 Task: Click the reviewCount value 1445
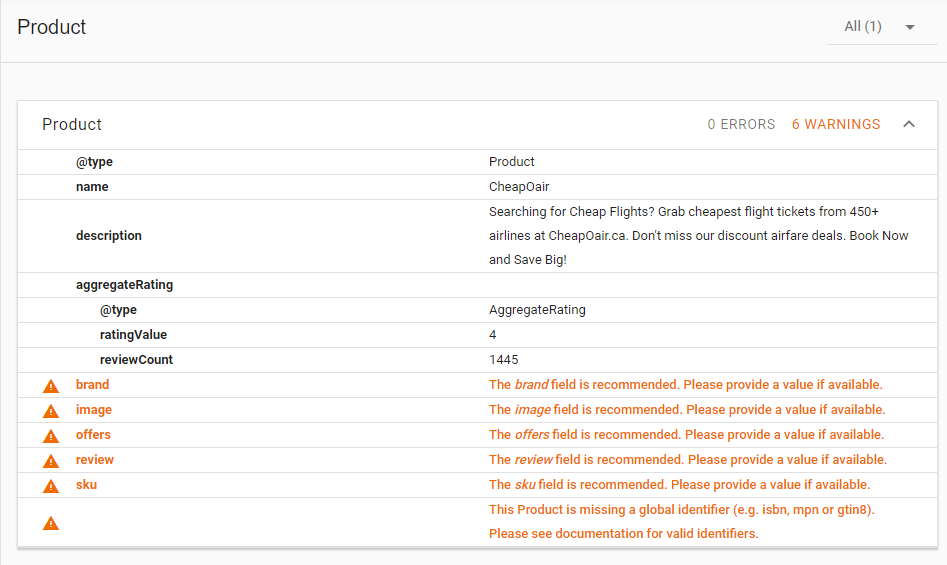point(504,360)
